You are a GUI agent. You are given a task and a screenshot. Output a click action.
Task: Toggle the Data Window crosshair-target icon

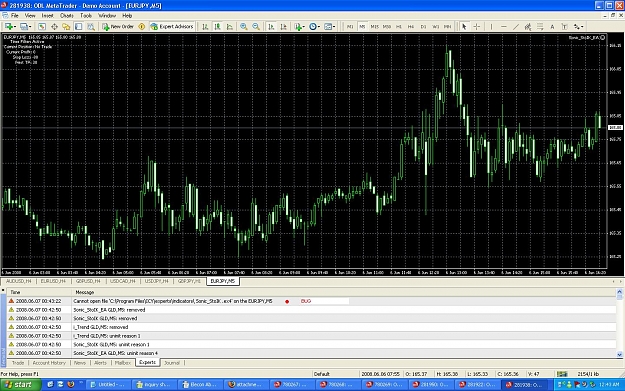click(54, 26)
